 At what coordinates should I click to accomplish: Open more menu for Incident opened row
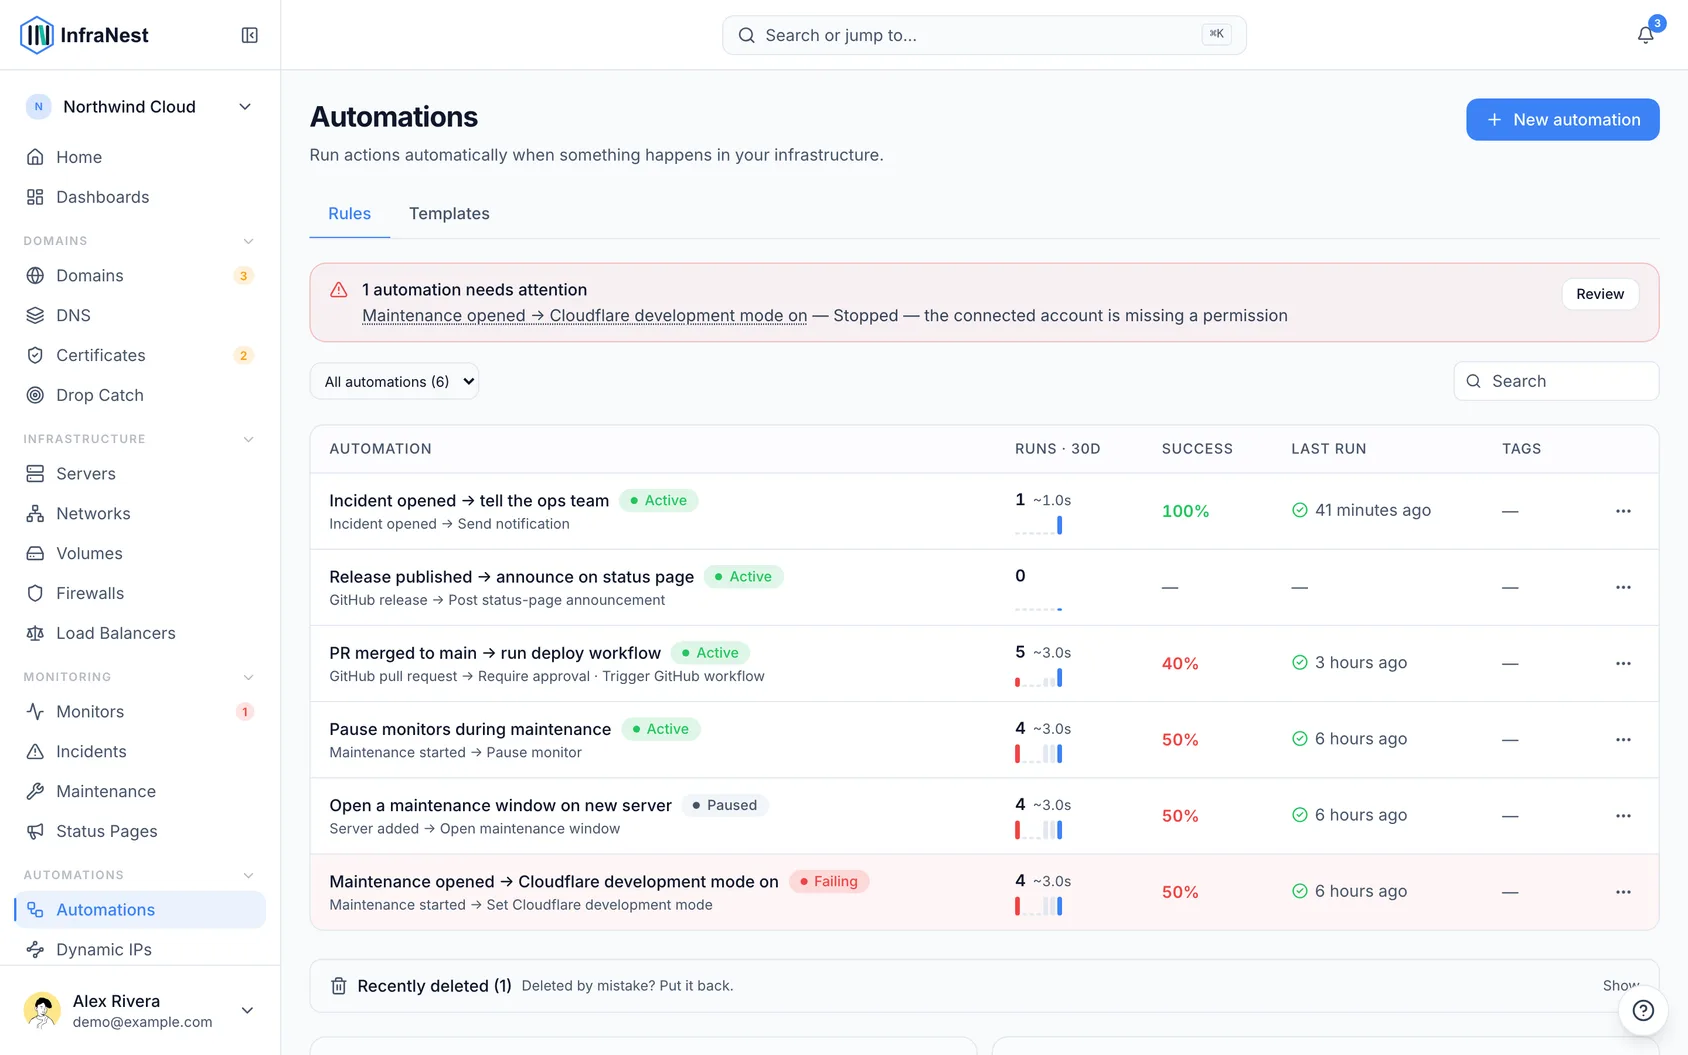tap(1623, 511)
